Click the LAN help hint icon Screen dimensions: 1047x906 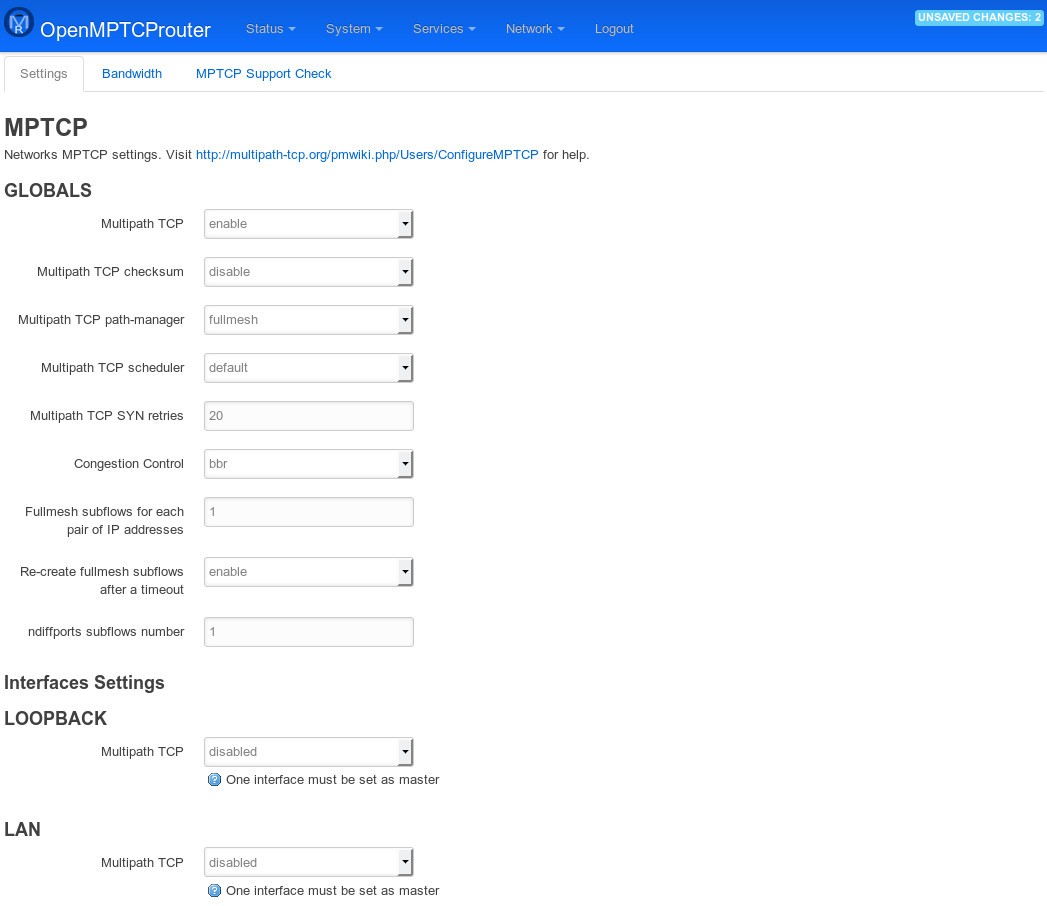coord(214,891)
